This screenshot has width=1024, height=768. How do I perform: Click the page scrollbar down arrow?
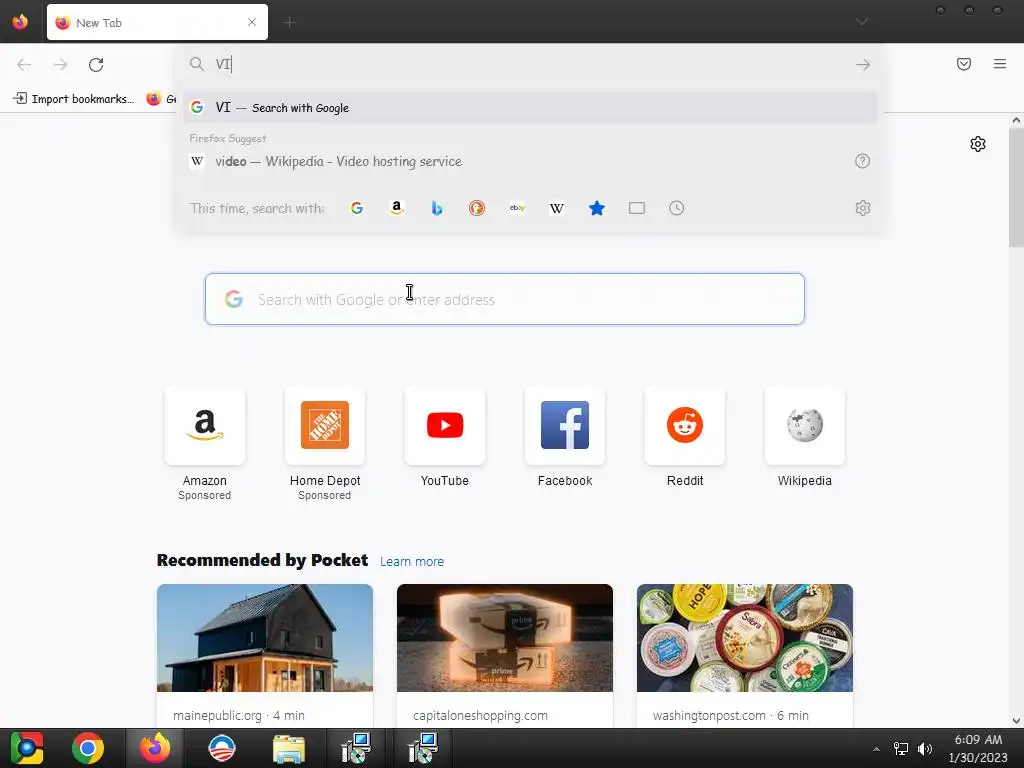(x=1016, y=721)
